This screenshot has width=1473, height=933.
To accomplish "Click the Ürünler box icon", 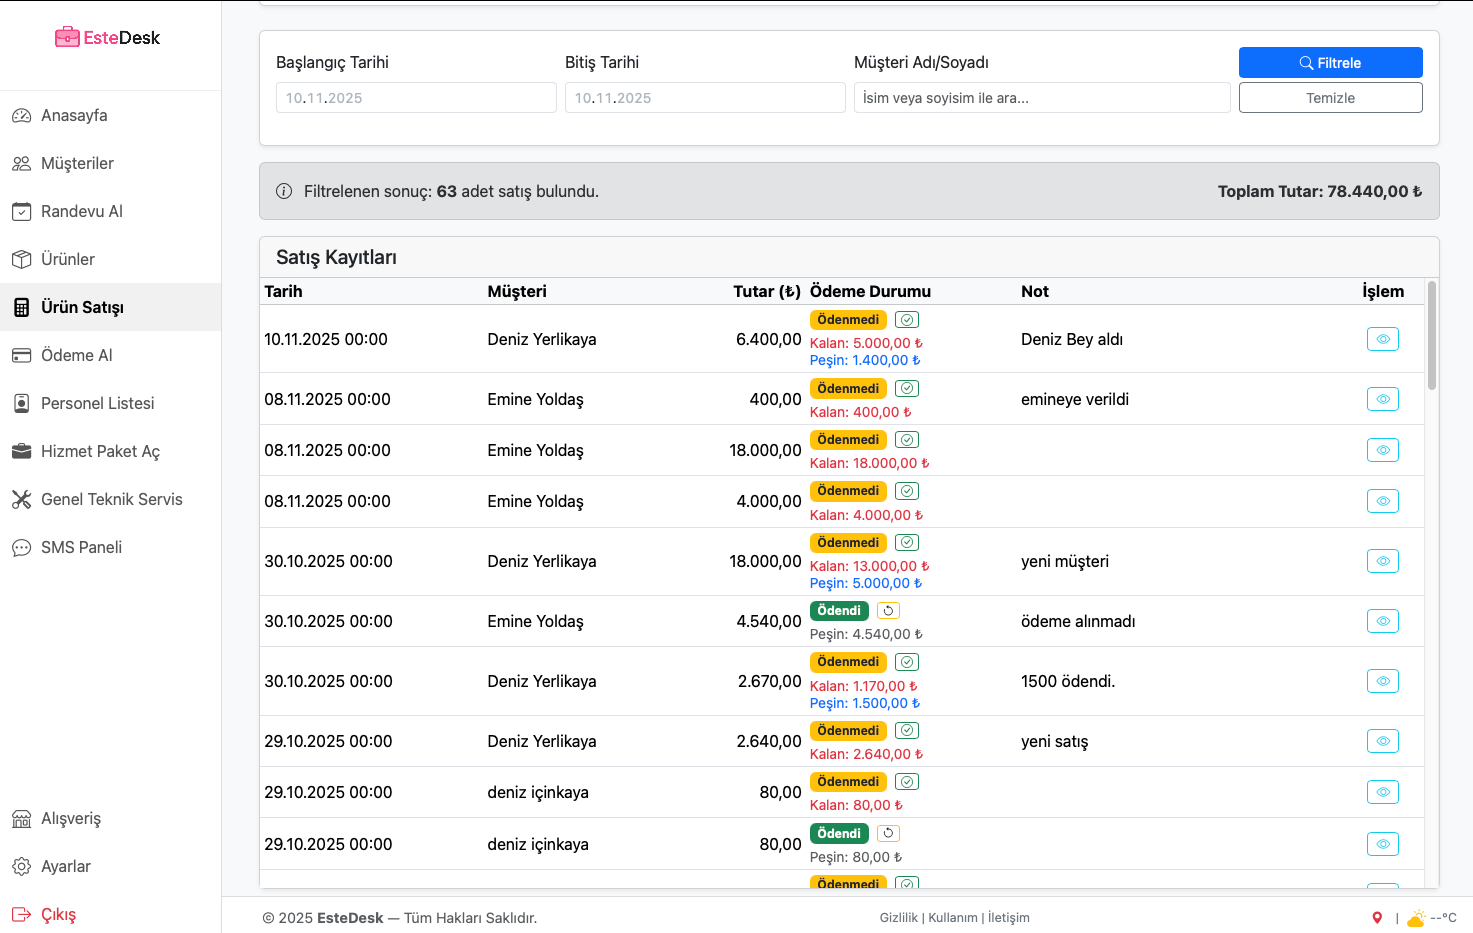I will click(x=21, y=259).
